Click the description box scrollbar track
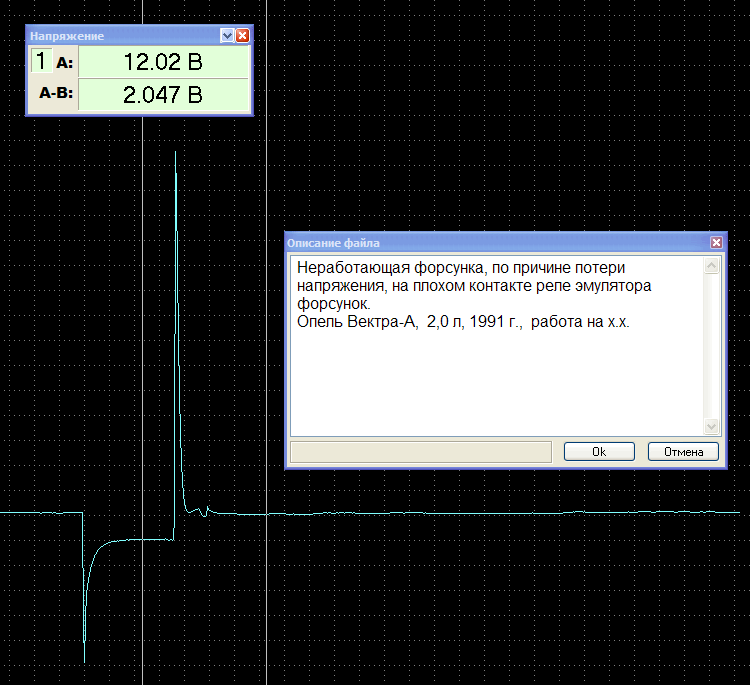 pos(712,345)
